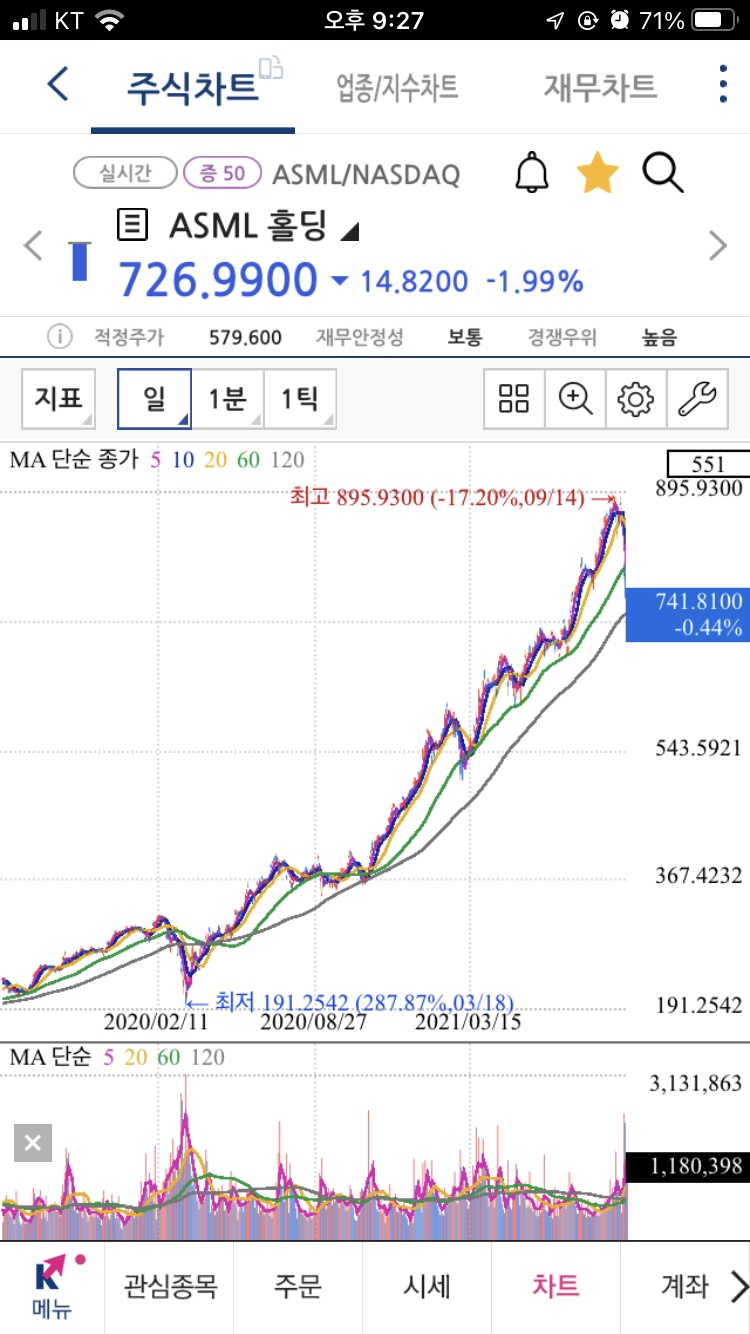Open the chart grid layout icon
The width and height of the screenshot is (750, 1334).
pos(514,399)
